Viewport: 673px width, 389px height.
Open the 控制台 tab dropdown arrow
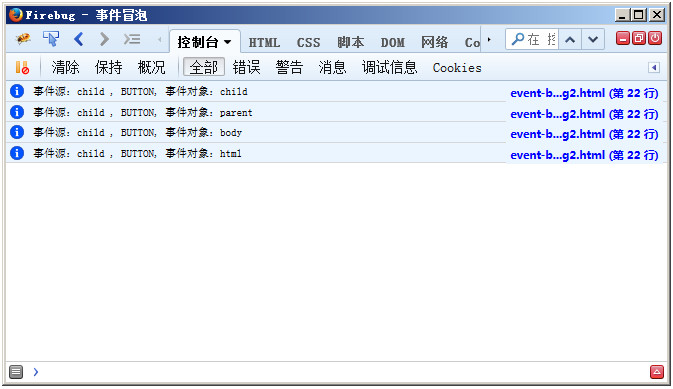[x=227, y=42]
